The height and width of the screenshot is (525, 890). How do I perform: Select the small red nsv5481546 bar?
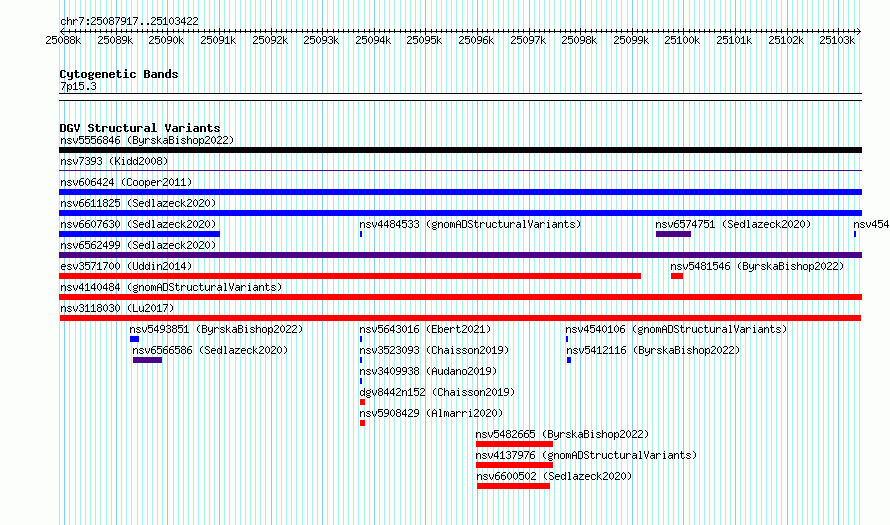coord(677,276)
